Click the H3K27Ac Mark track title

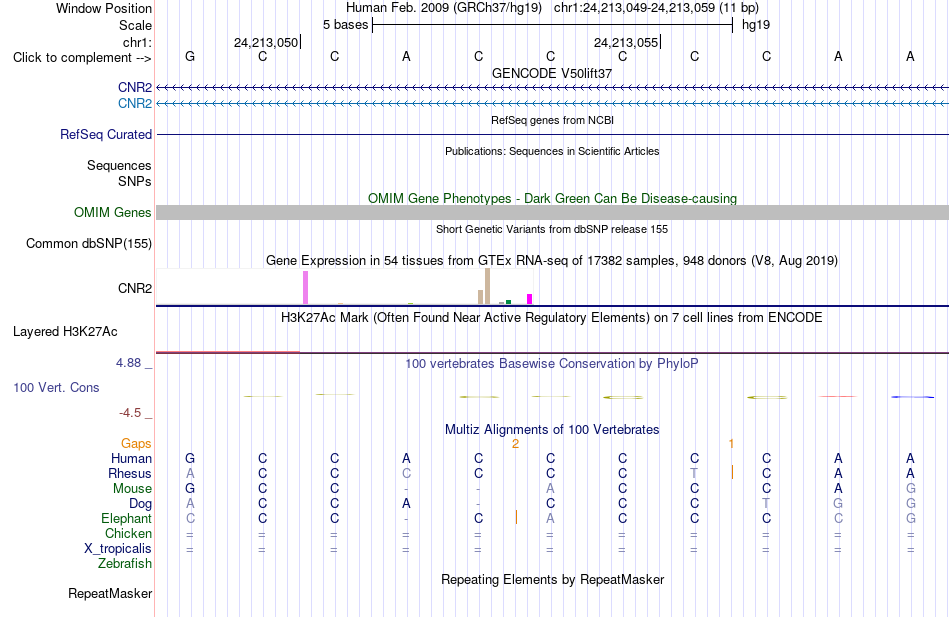click(x=552, y=318)
